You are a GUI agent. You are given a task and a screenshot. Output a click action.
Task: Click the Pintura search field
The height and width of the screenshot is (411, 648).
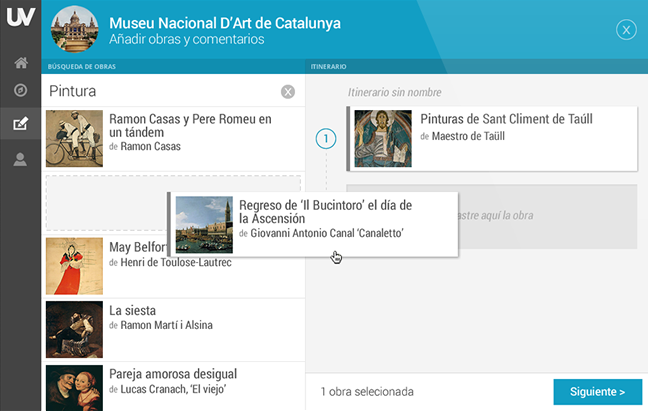[160, 92]
